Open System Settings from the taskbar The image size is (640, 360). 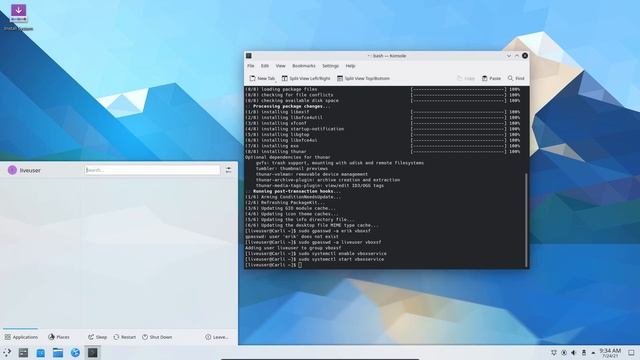click(23, 353)
